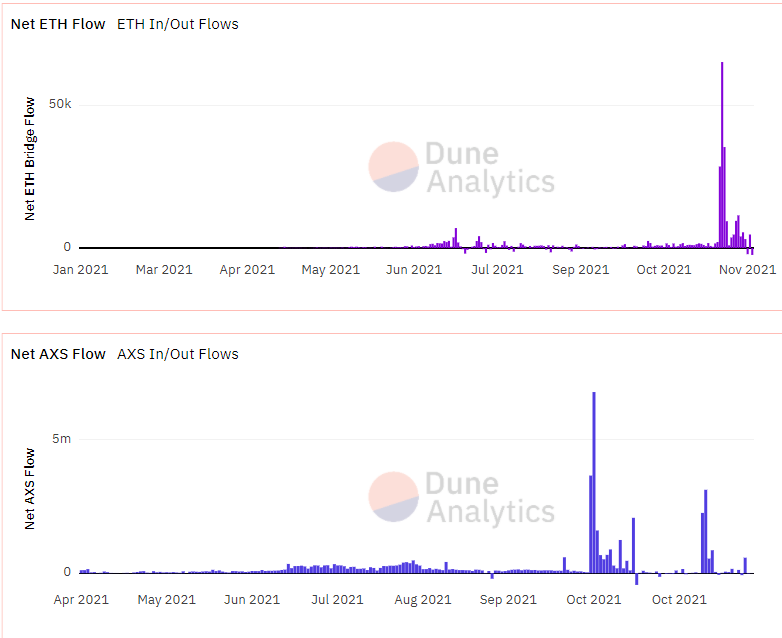This screenshot has width=782, height=638.
Task: Click the Dune logo in the ETH chart
Action: (x=393, y=167)
